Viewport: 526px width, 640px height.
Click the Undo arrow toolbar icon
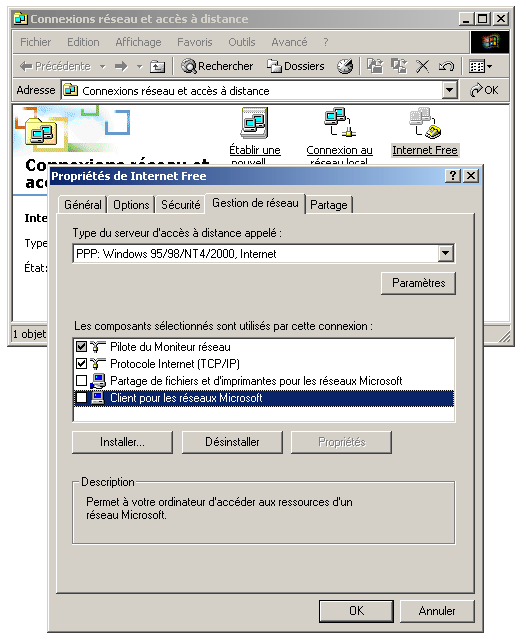[446, 66]
